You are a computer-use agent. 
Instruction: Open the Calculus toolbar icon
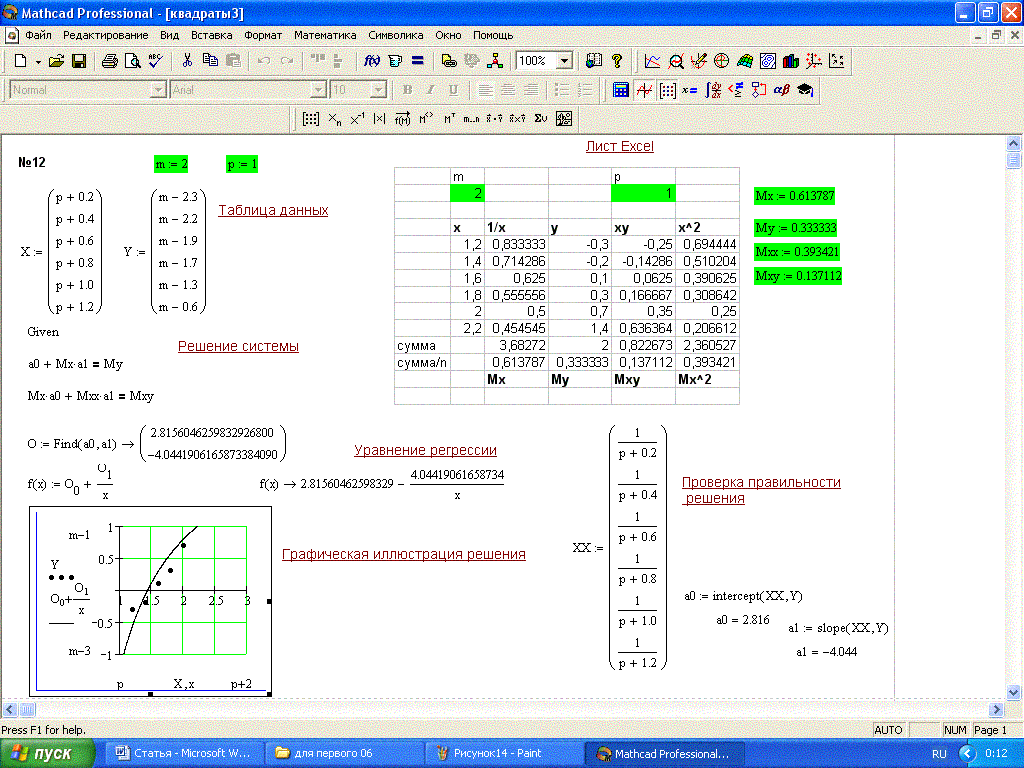(x=714, y=90)
